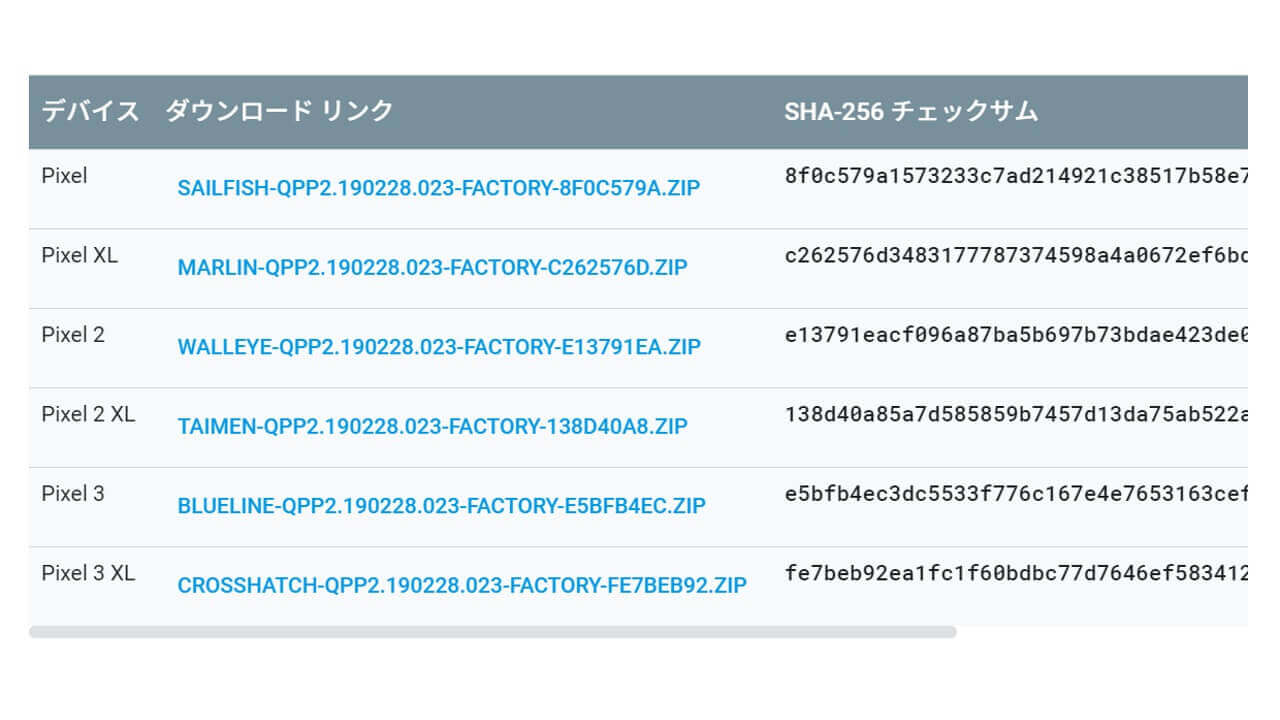Screen dimensions: 1280x720
Task: Select the Pixel device name cell
Action: pos(65,176)
